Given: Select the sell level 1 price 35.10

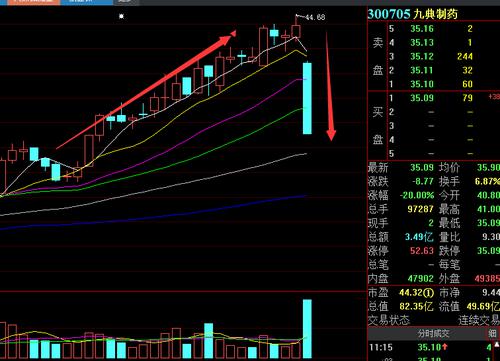Looking at the screenshot, I should tap(422, 84).
